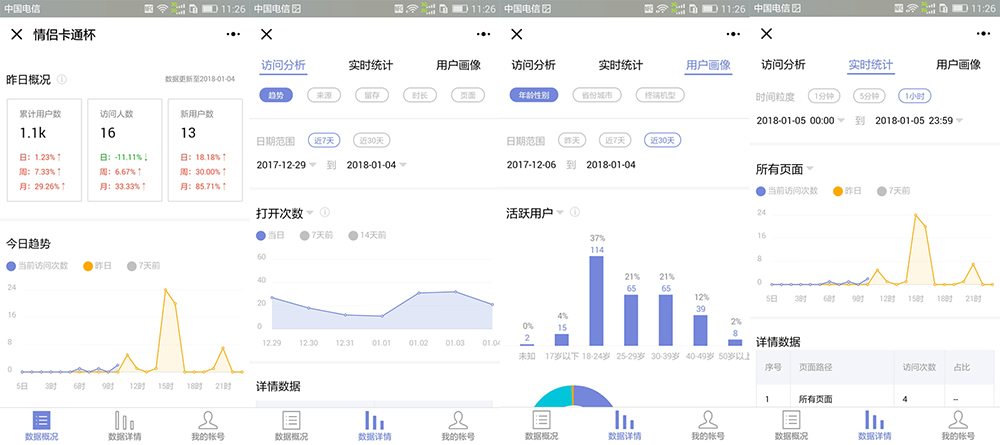Open the more options dots beside 情侣卡通杯
The width and height of the screenshot is (1000, 445).
click(232, 34)
